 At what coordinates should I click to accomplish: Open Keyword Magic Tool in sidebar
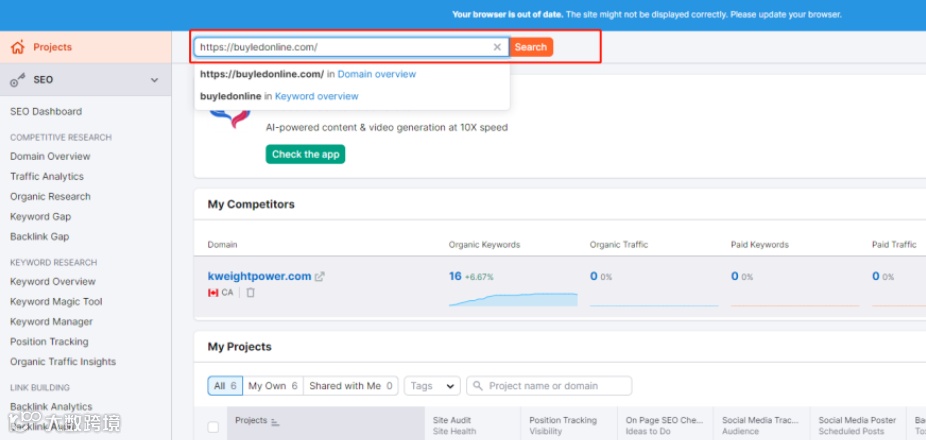pos(56,302)
